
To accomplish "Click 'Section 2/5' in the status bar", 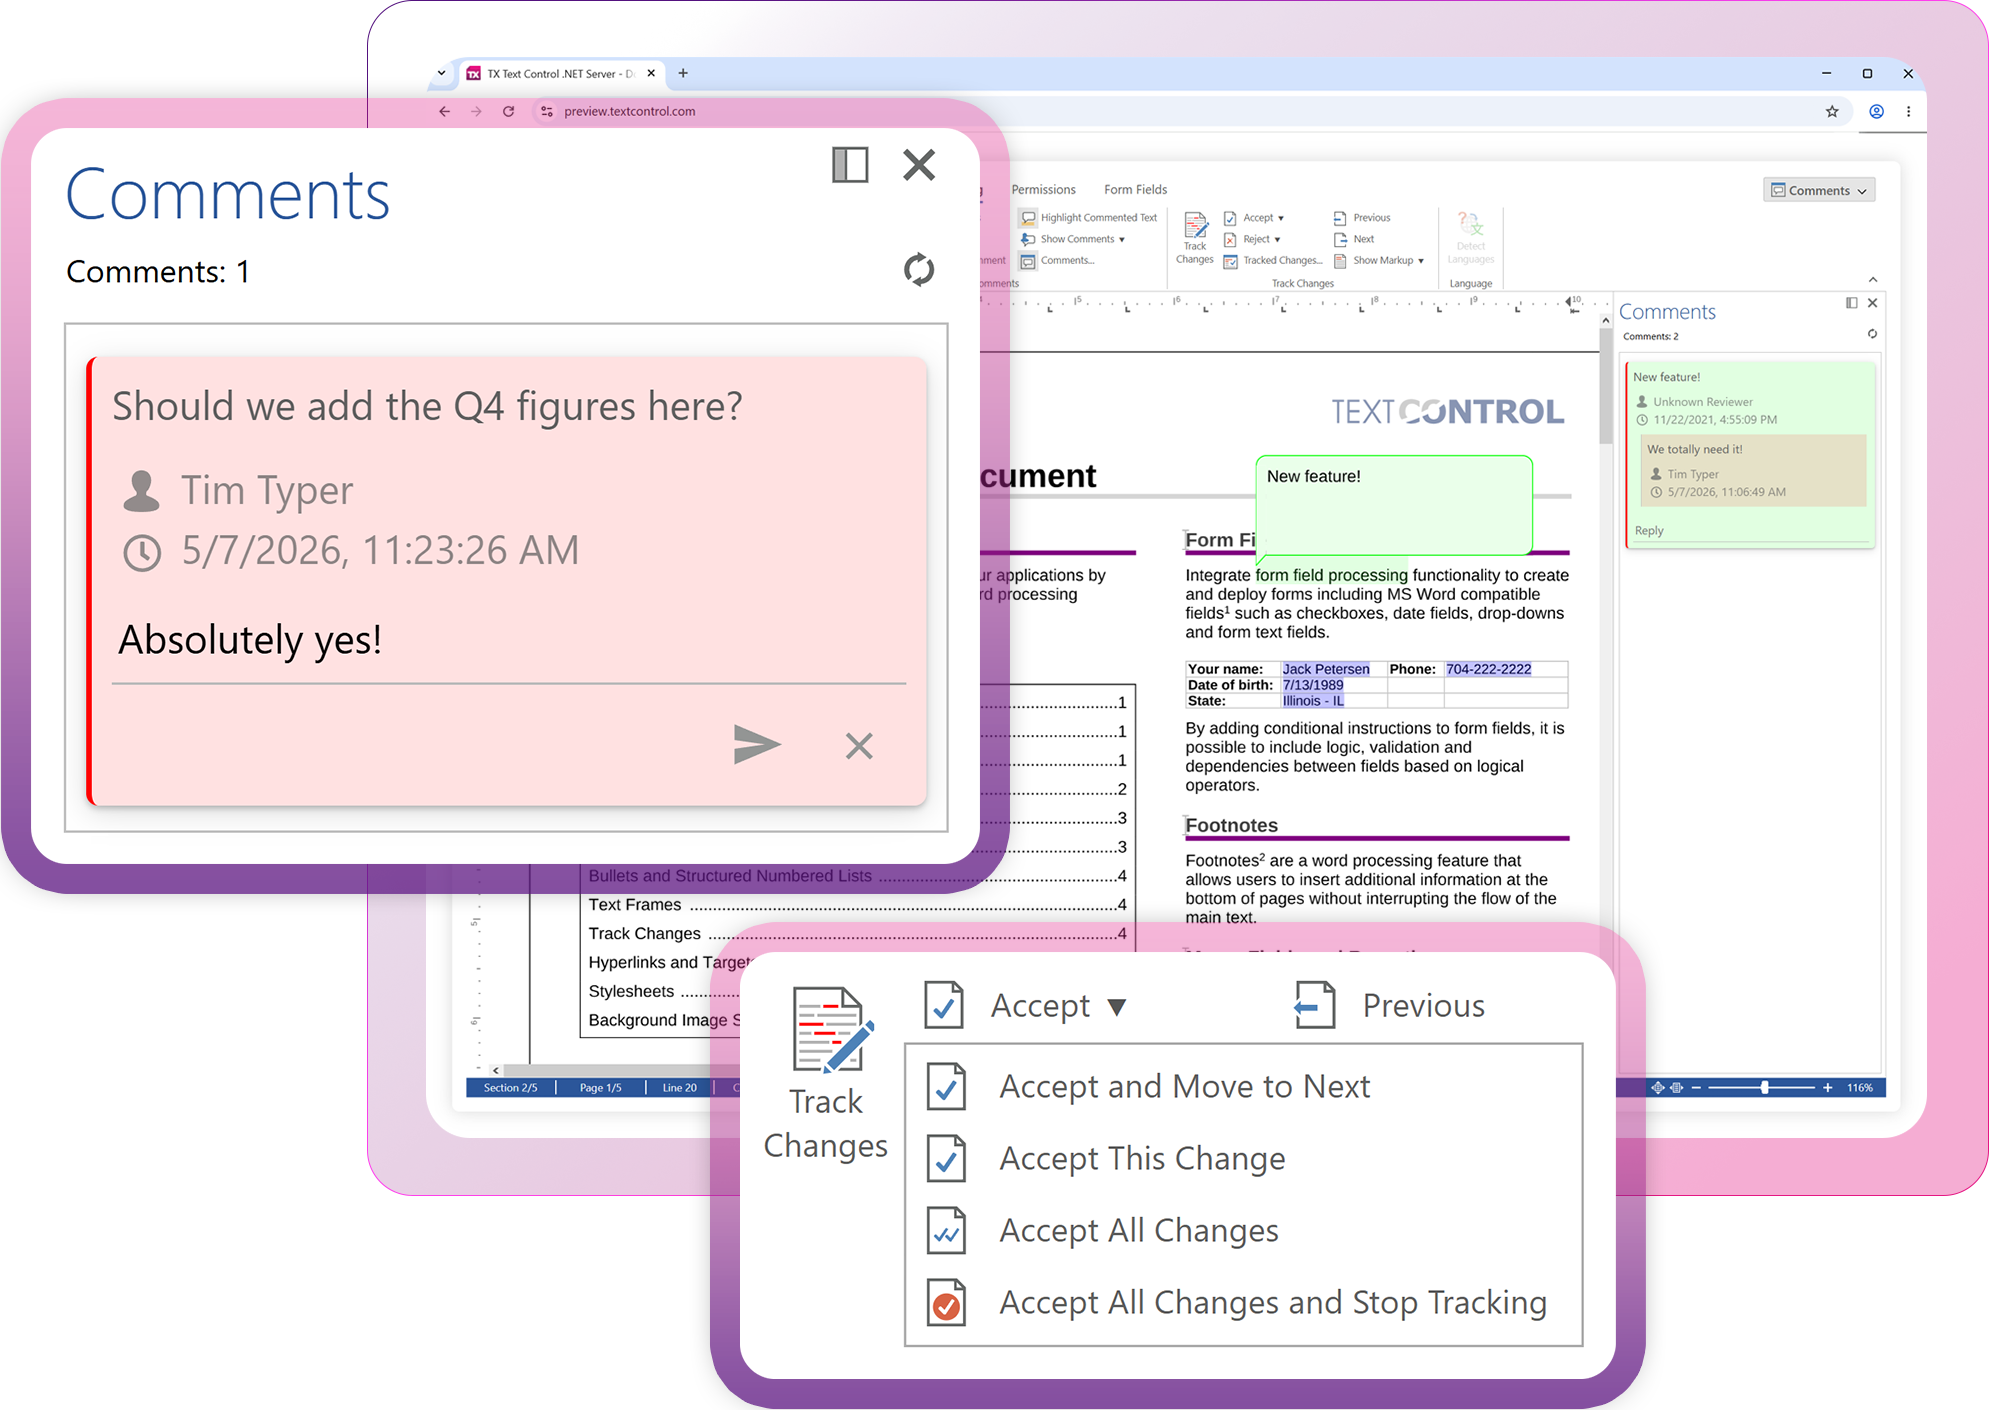I will [510, 1088].
